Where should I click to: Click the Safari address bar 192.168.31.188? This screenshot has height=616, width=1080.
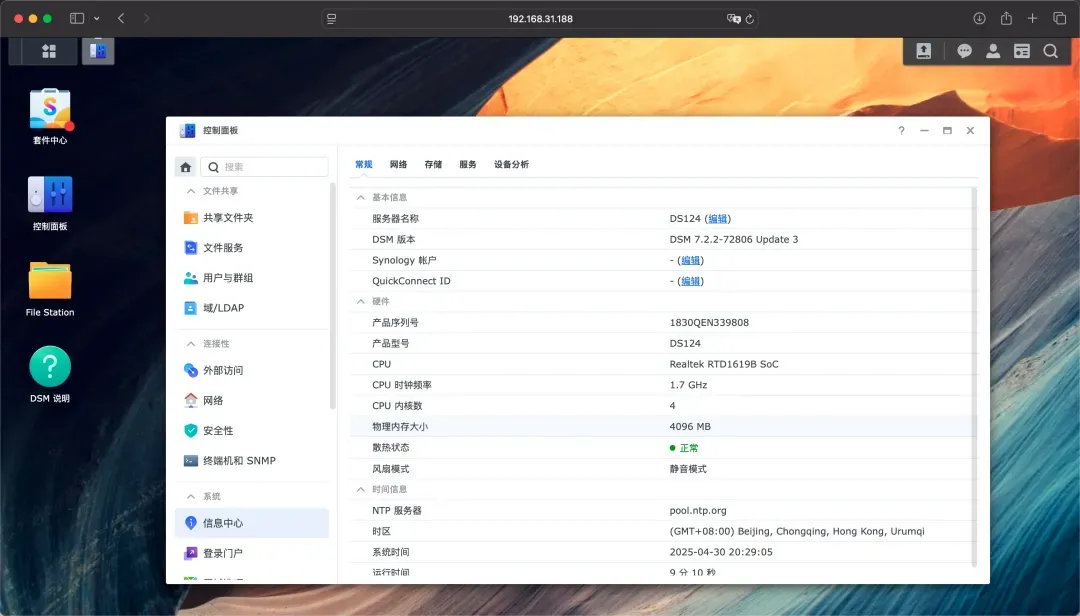(541, 19)
